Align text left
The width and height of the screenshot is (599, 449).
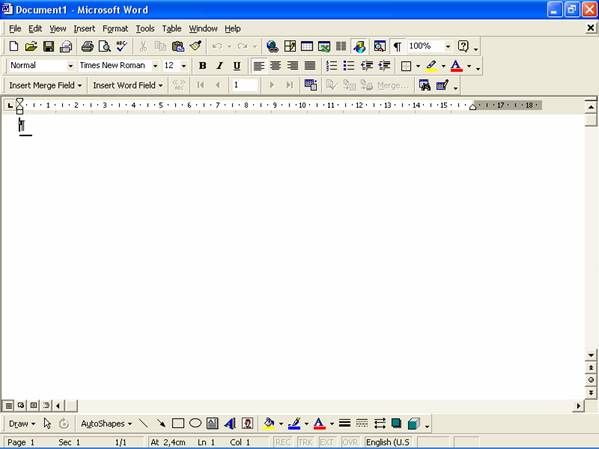[259, 66]
